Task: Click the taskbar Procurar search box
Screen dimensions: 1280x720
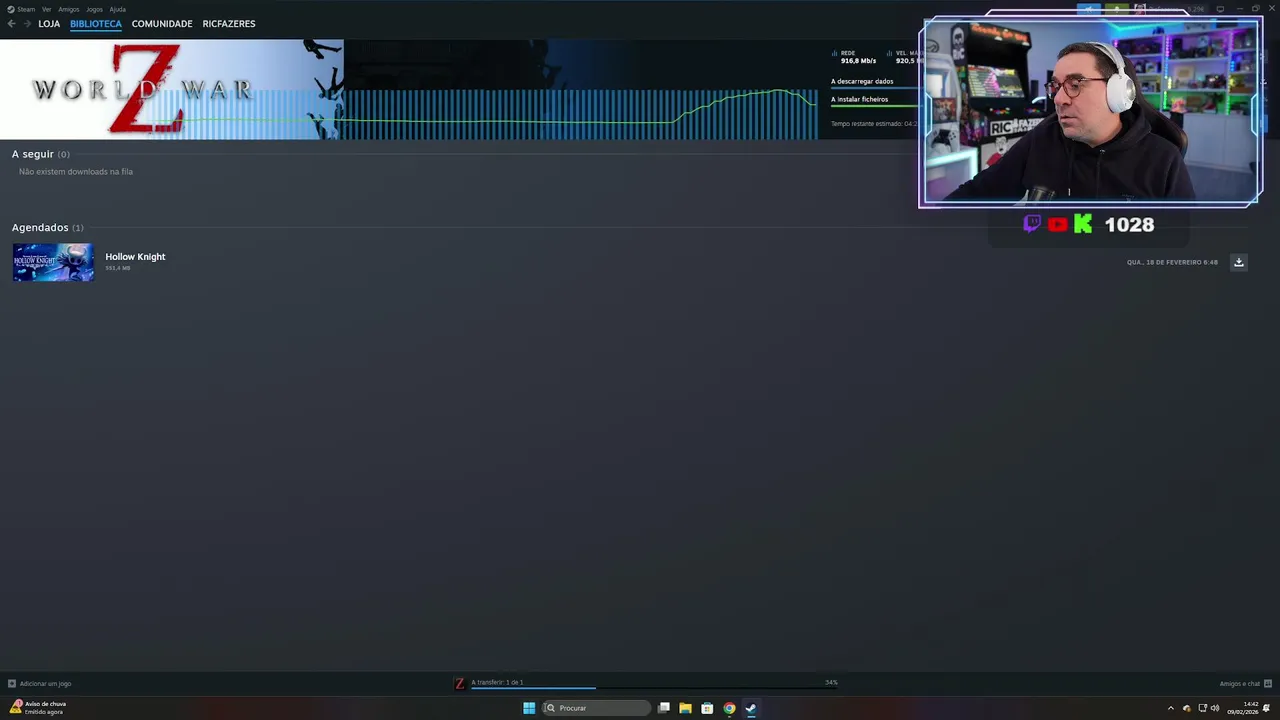Action: pos(597,708)
